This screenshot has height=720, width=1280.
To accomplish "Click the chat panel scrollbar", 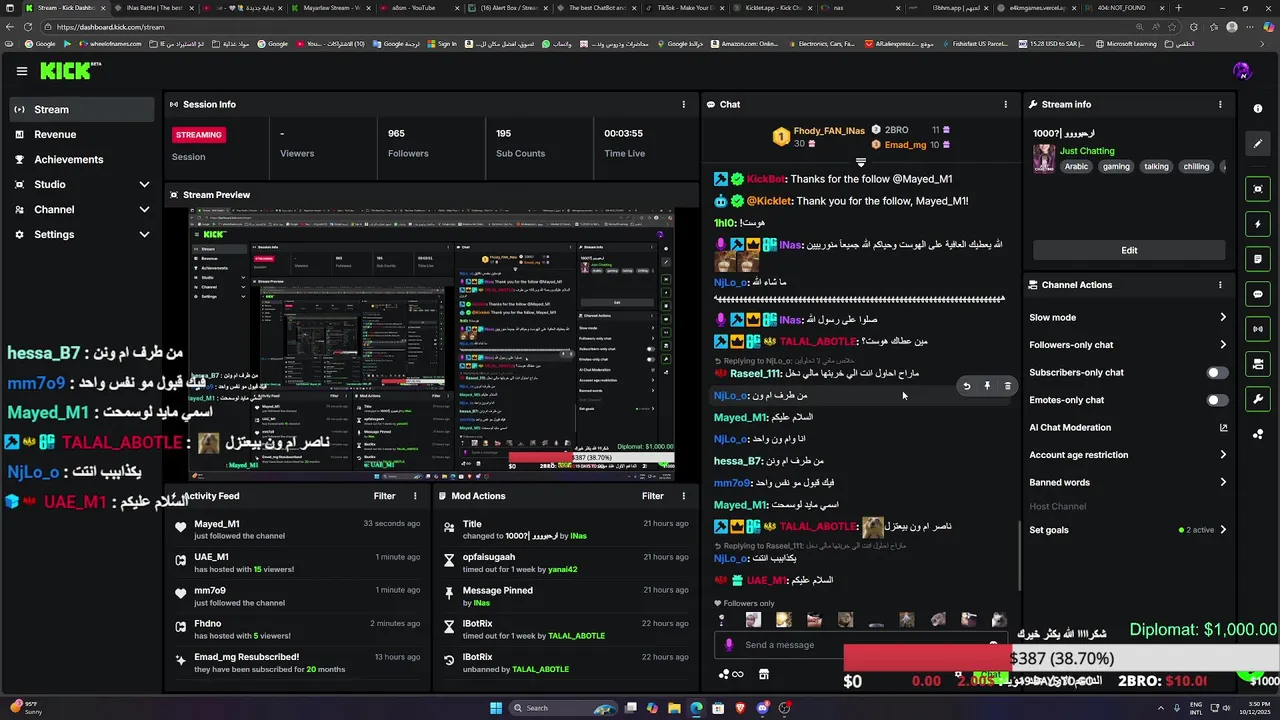I will coord(1019,556).
